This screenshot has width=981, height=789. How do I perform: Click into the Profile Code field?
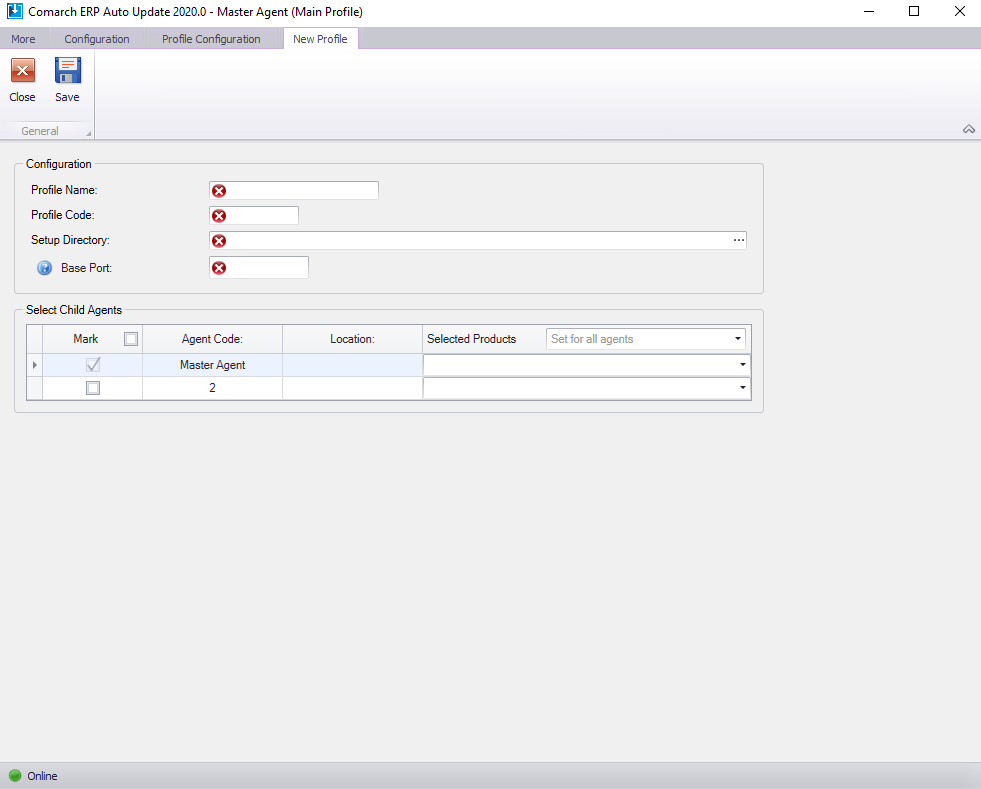254,215
